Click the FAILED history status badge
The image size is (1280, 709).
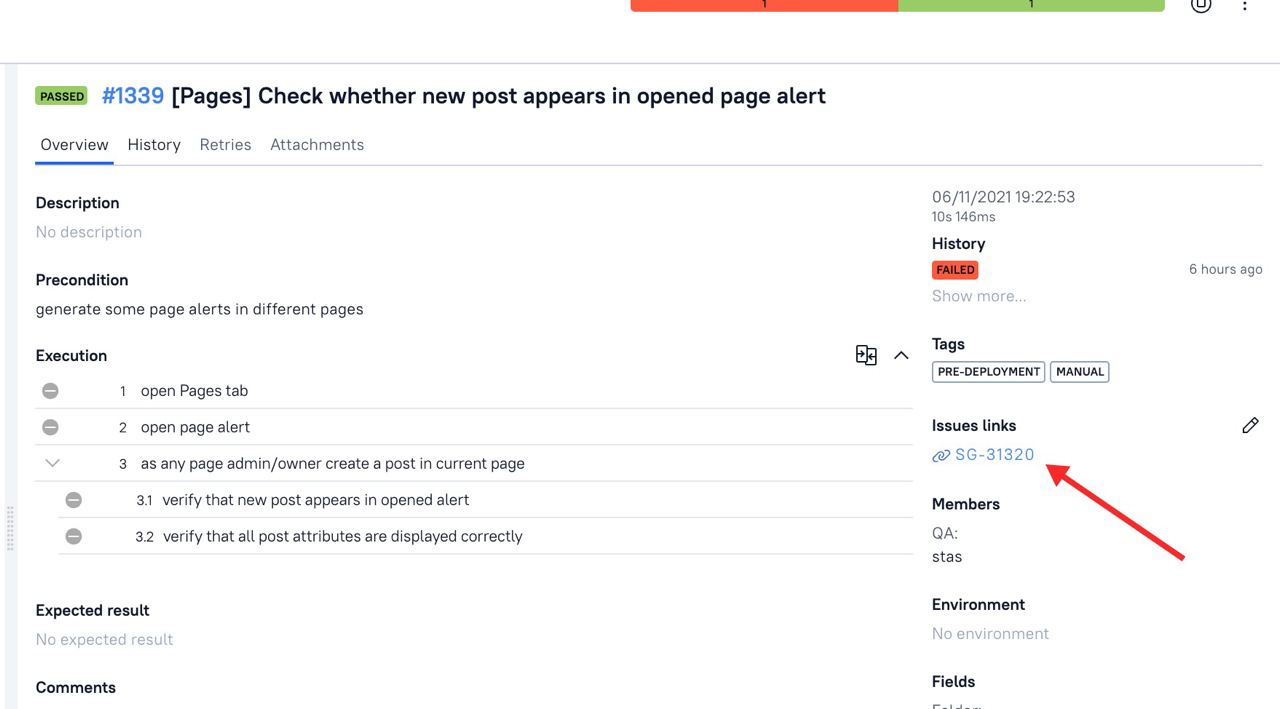click(x=955, y=270)
